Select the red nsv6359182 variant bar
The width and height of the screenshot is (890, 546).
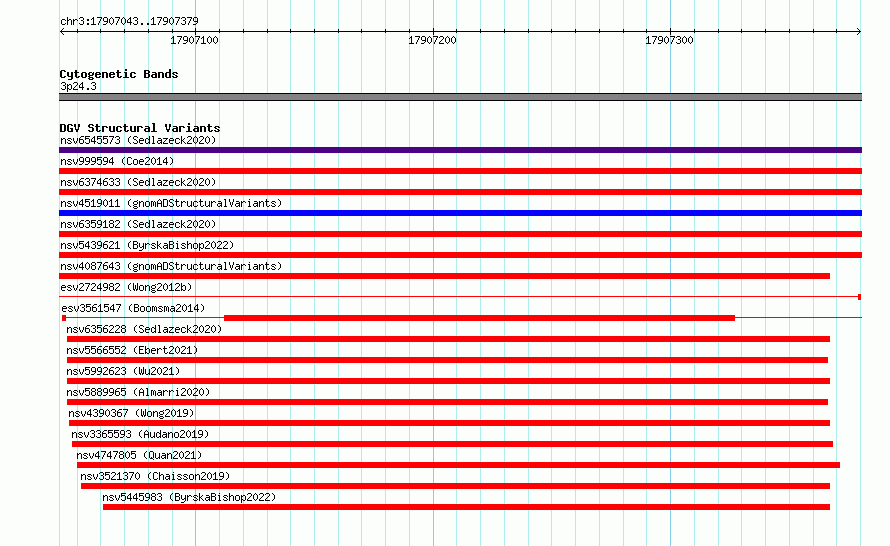tap(460, 234)
